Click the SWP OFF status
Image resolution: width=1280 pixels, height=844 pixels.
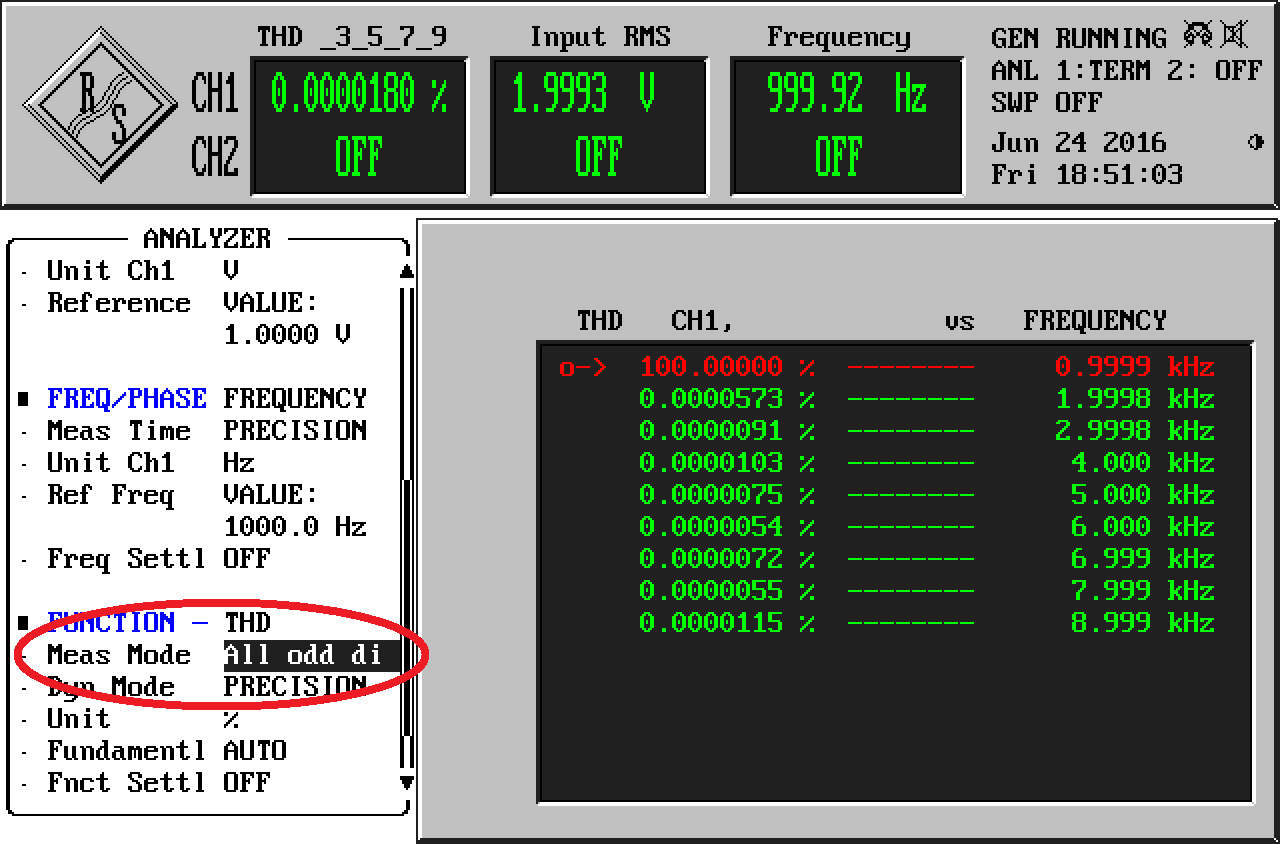pos(1047,102)
